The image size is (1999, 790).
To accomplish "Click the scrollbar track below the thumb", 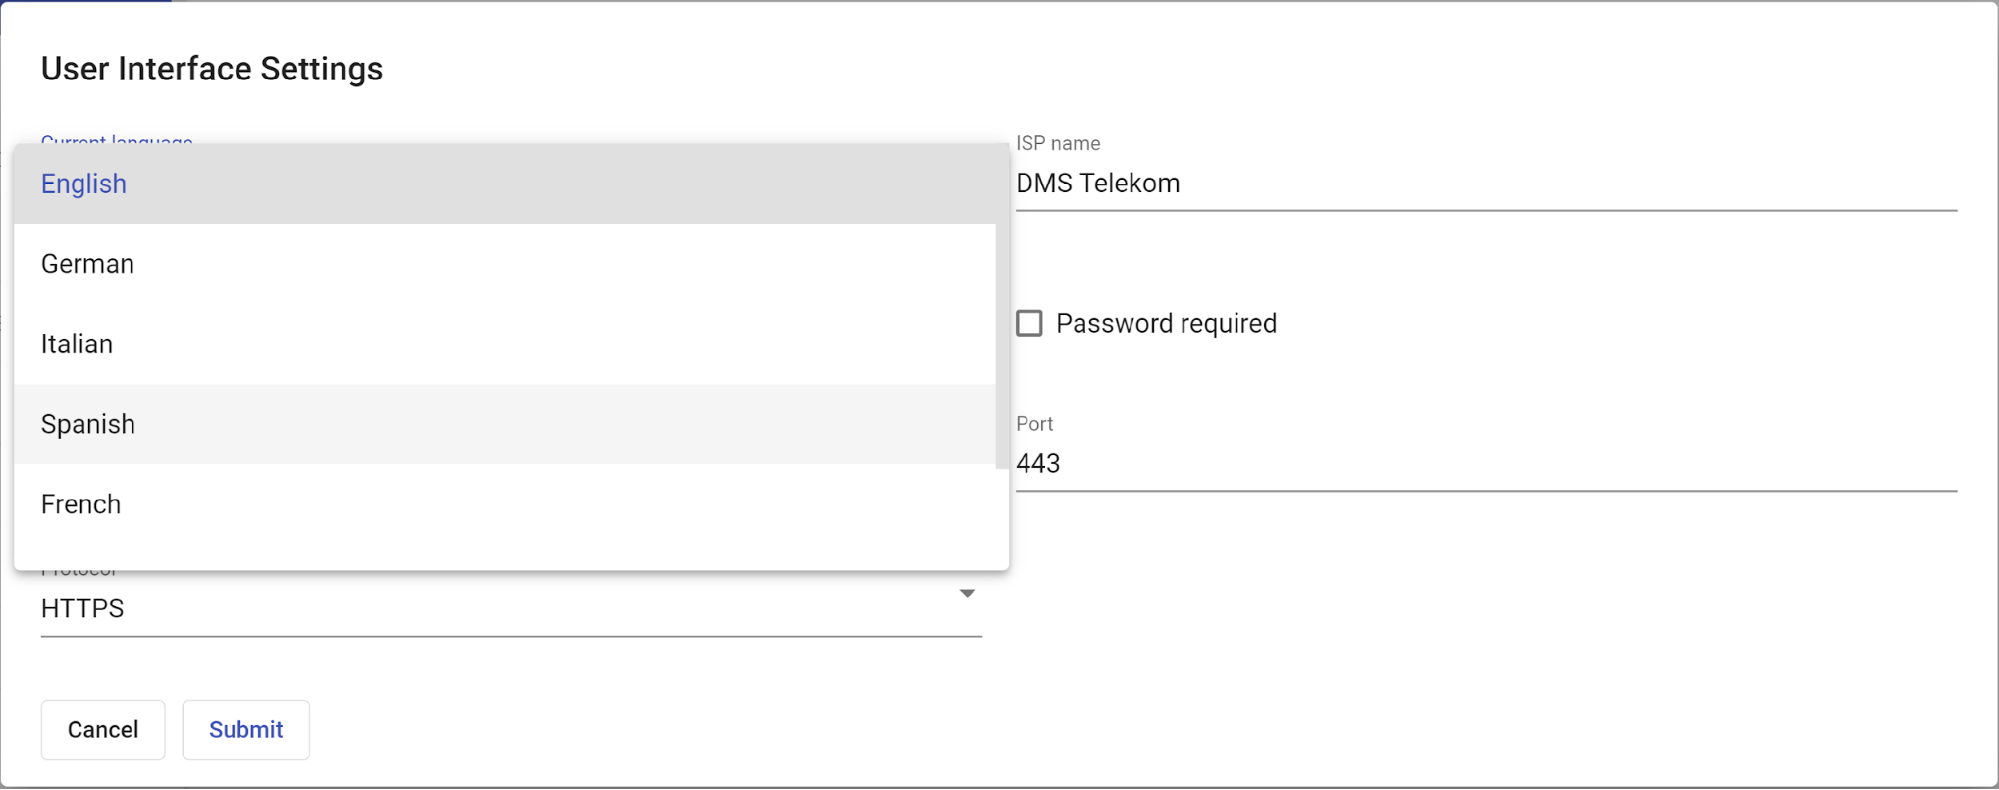I will tap(1002, 518).
